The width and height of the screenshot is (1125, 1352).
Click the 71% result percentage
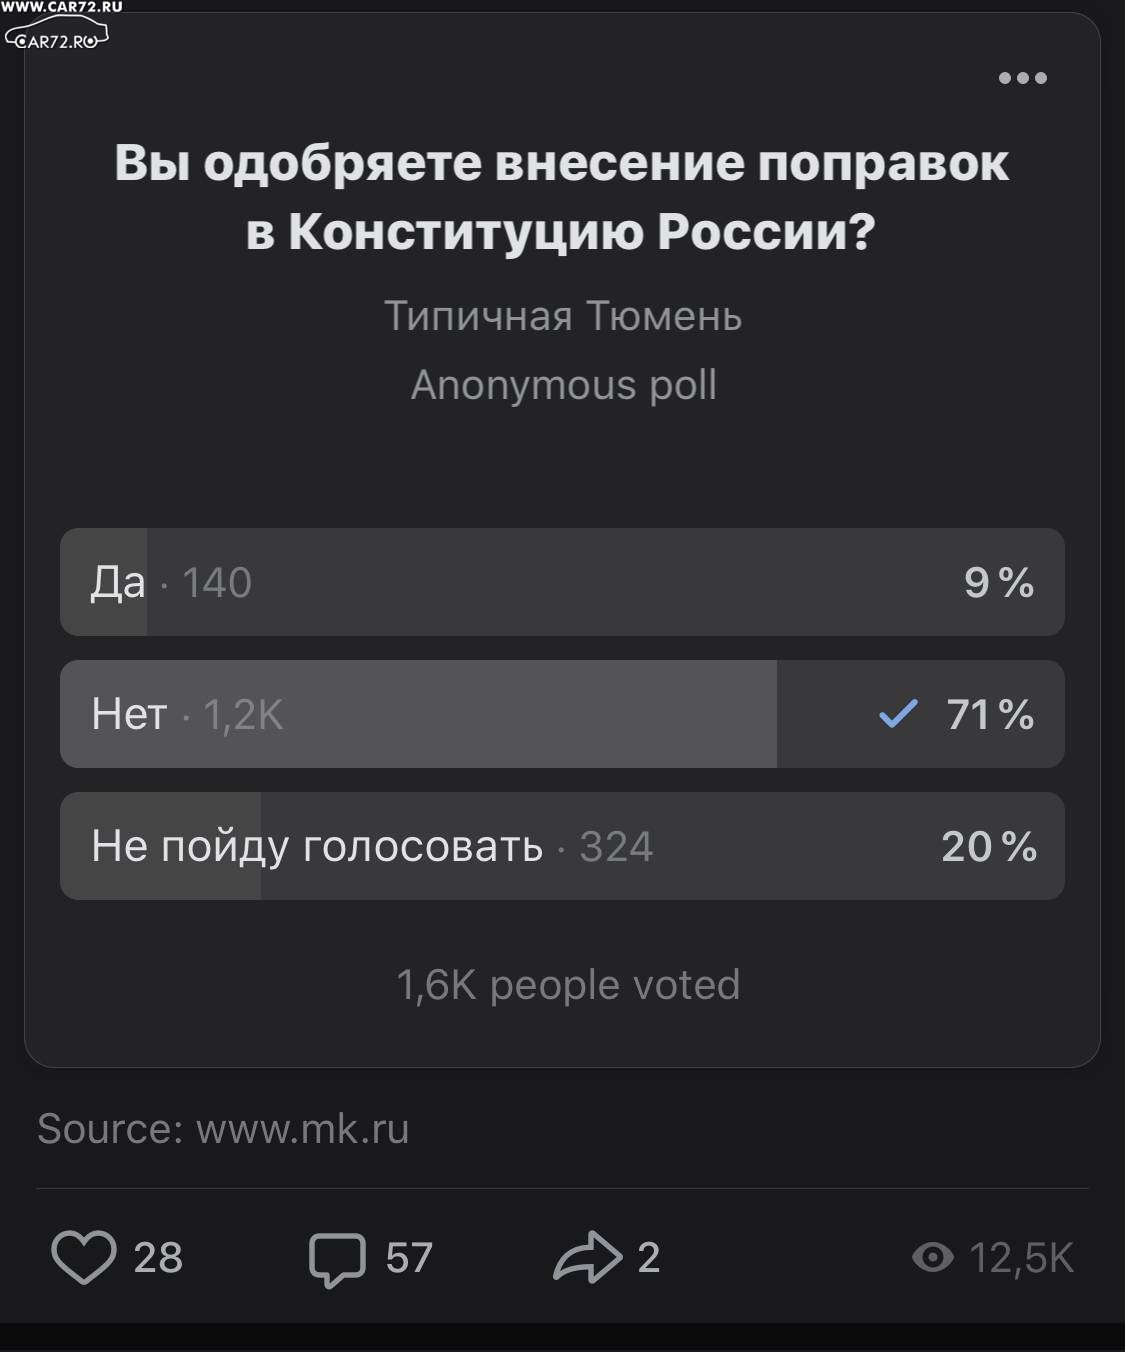click(990, 715)
